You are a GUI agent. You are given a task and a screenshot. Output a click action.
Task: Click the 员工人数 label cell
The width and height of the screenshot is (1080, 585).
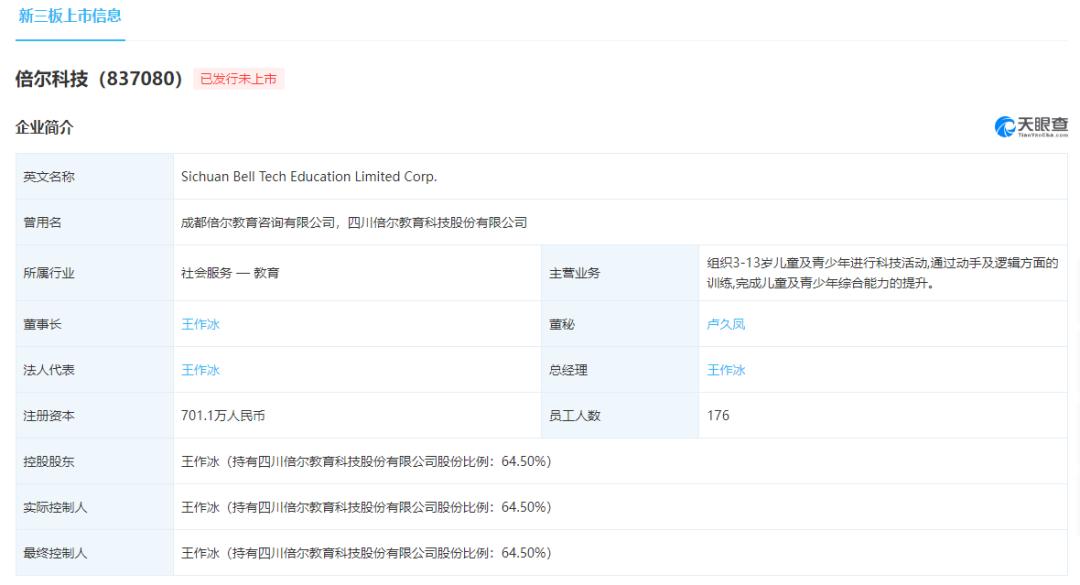(620, 415)
